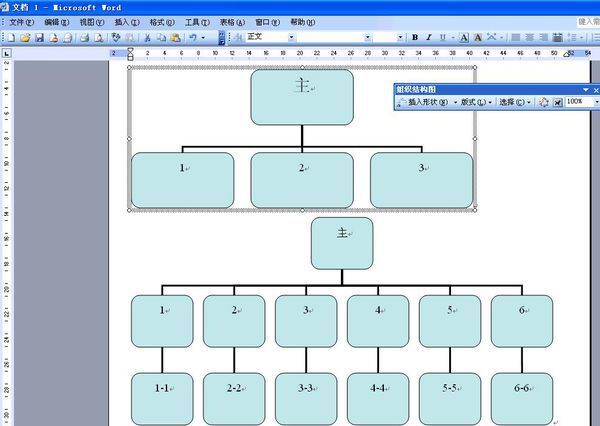Screen dimensions: 600x426
Task: Toggle Italic formatting
Action: 429,37
